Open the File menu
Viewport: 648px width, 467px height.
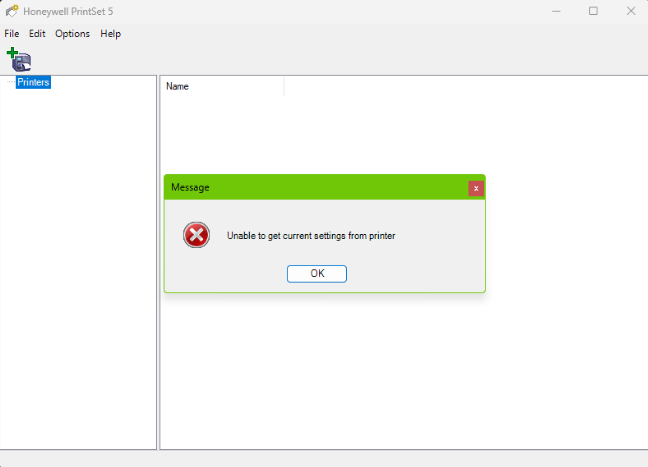coord(12,33)
